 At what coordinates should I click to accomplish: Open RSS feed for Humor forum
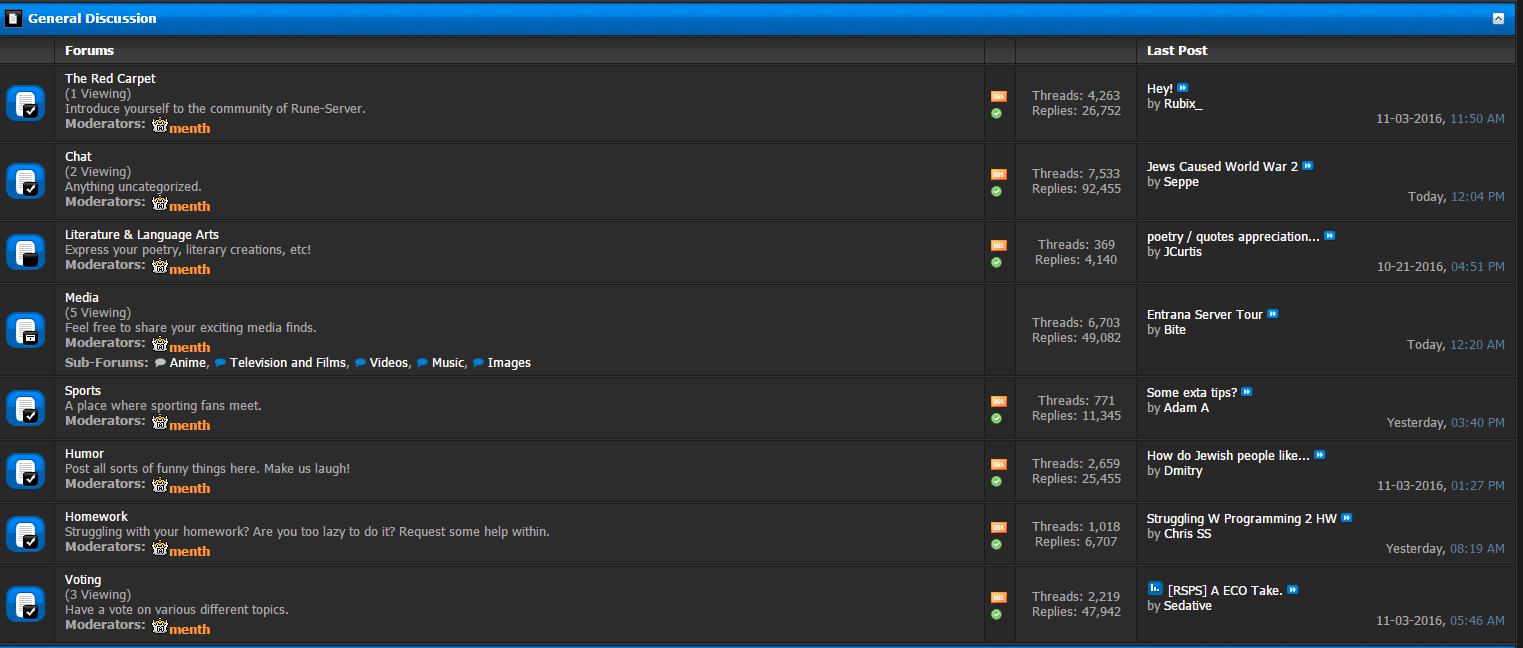(999, 464)
